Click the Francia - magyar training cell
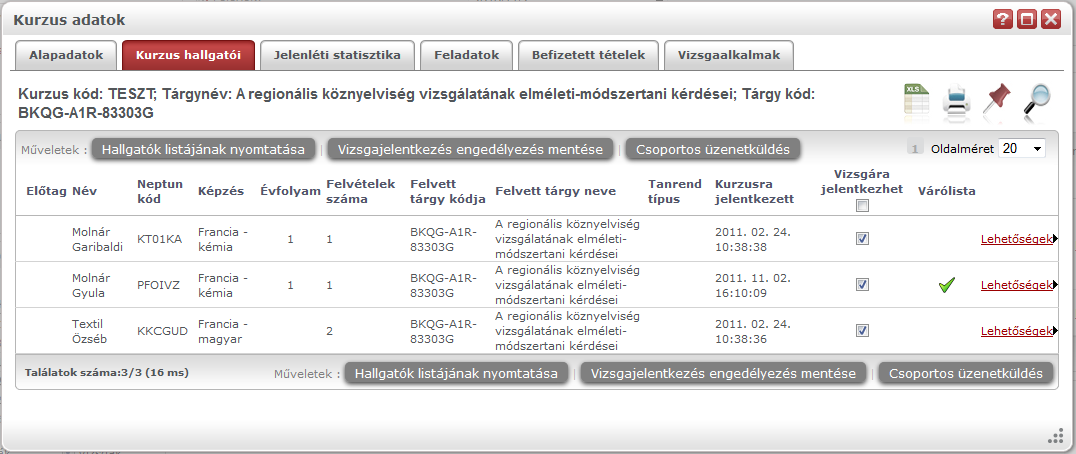This screenshot has height=454, width=1076. (222, 331)
